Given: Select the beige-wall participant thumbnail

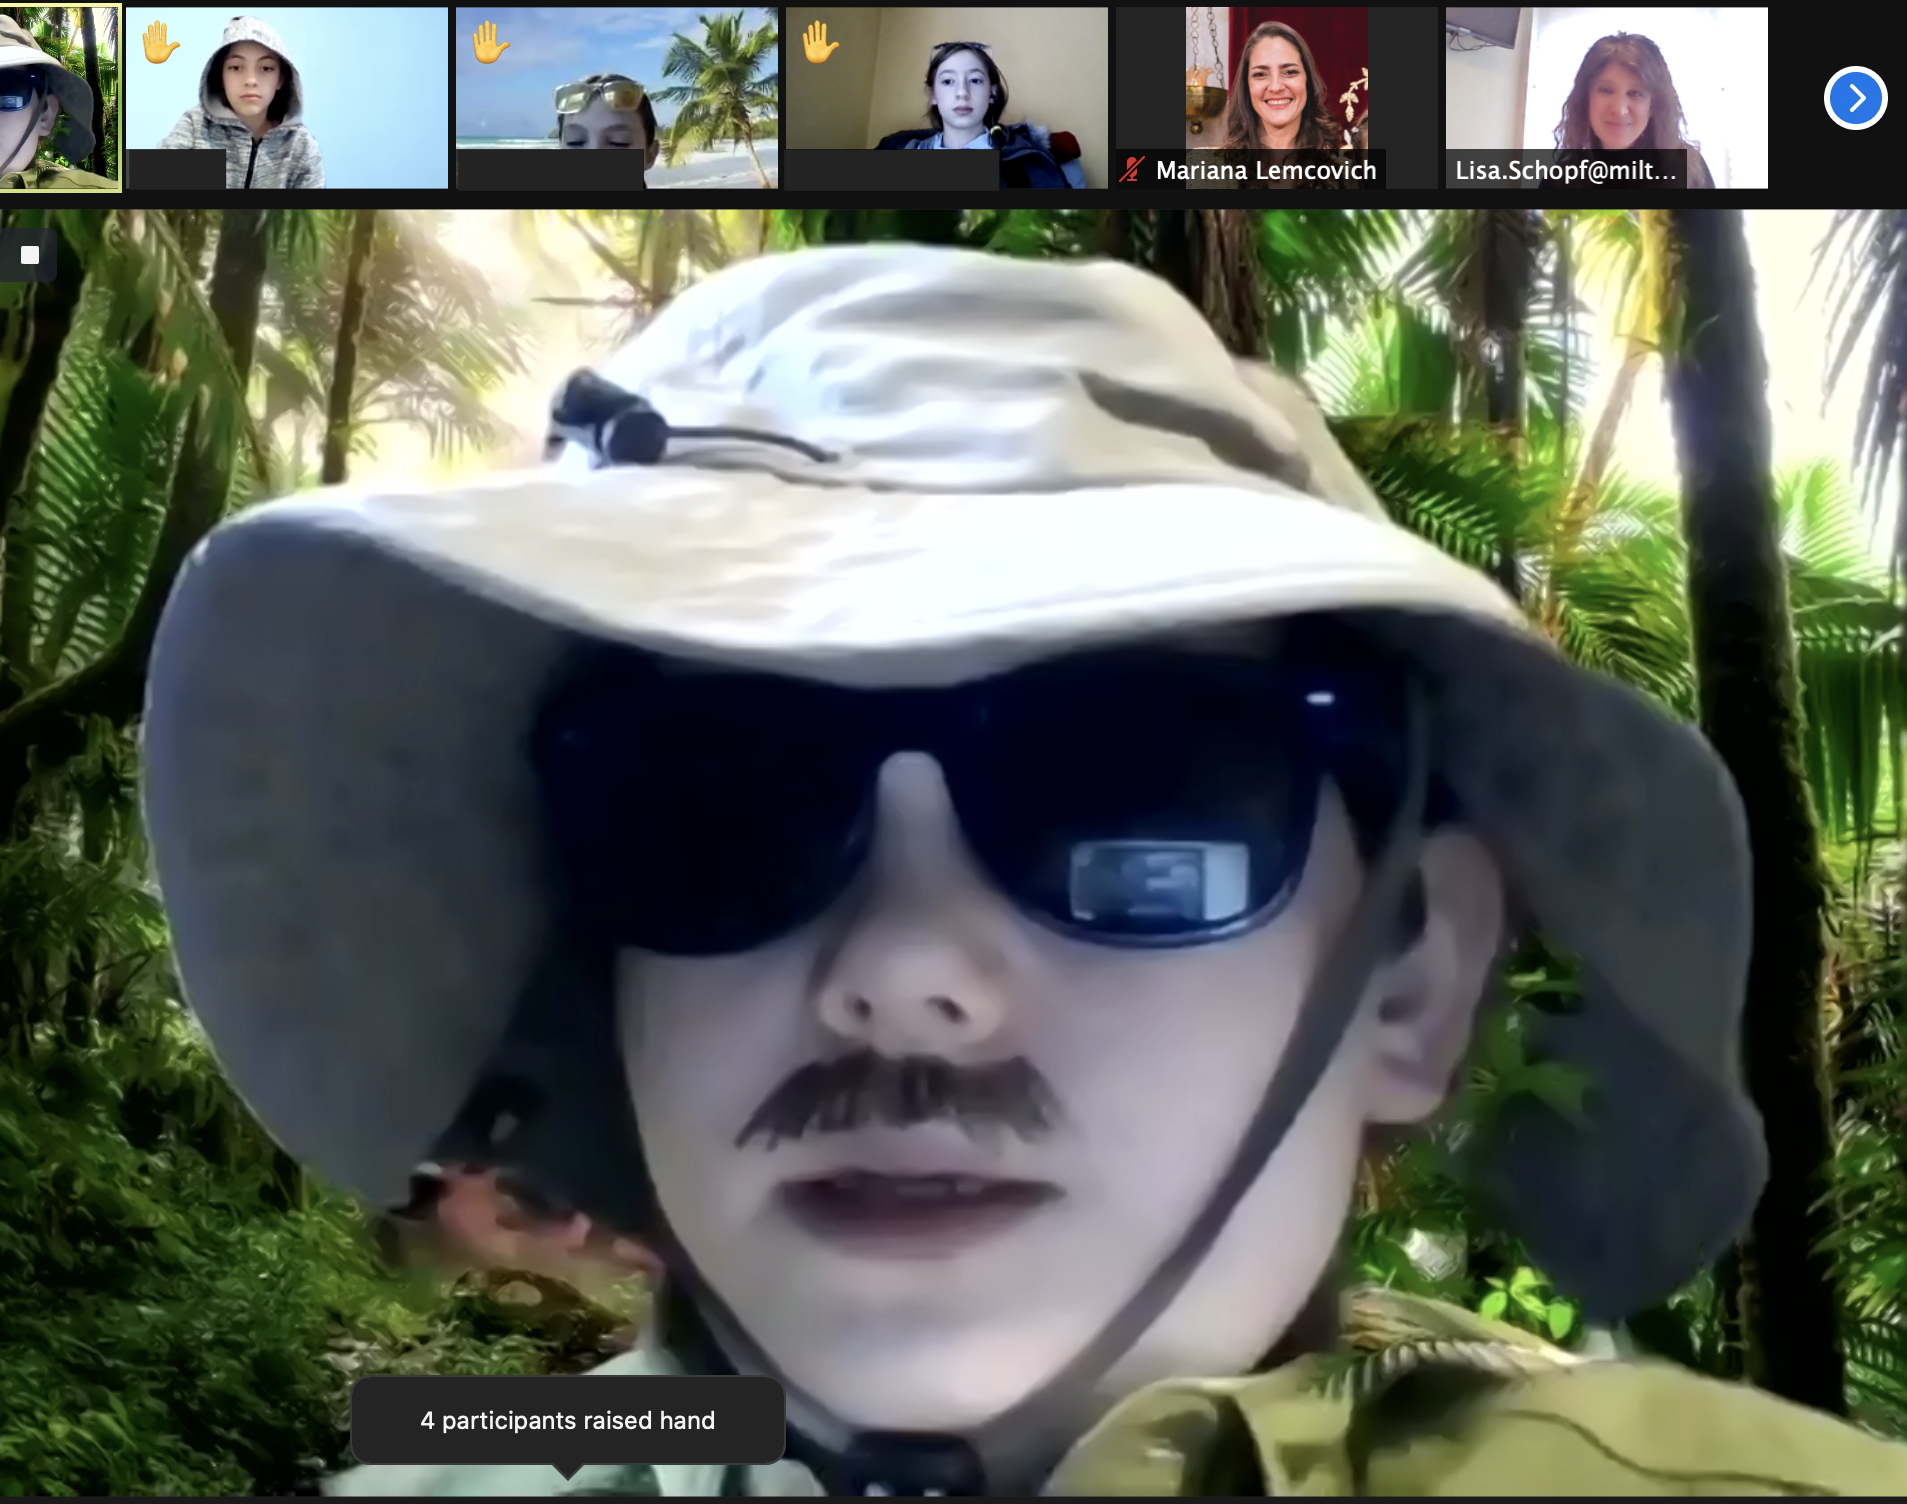Looking at the screenshot, I should pos(947,98).
